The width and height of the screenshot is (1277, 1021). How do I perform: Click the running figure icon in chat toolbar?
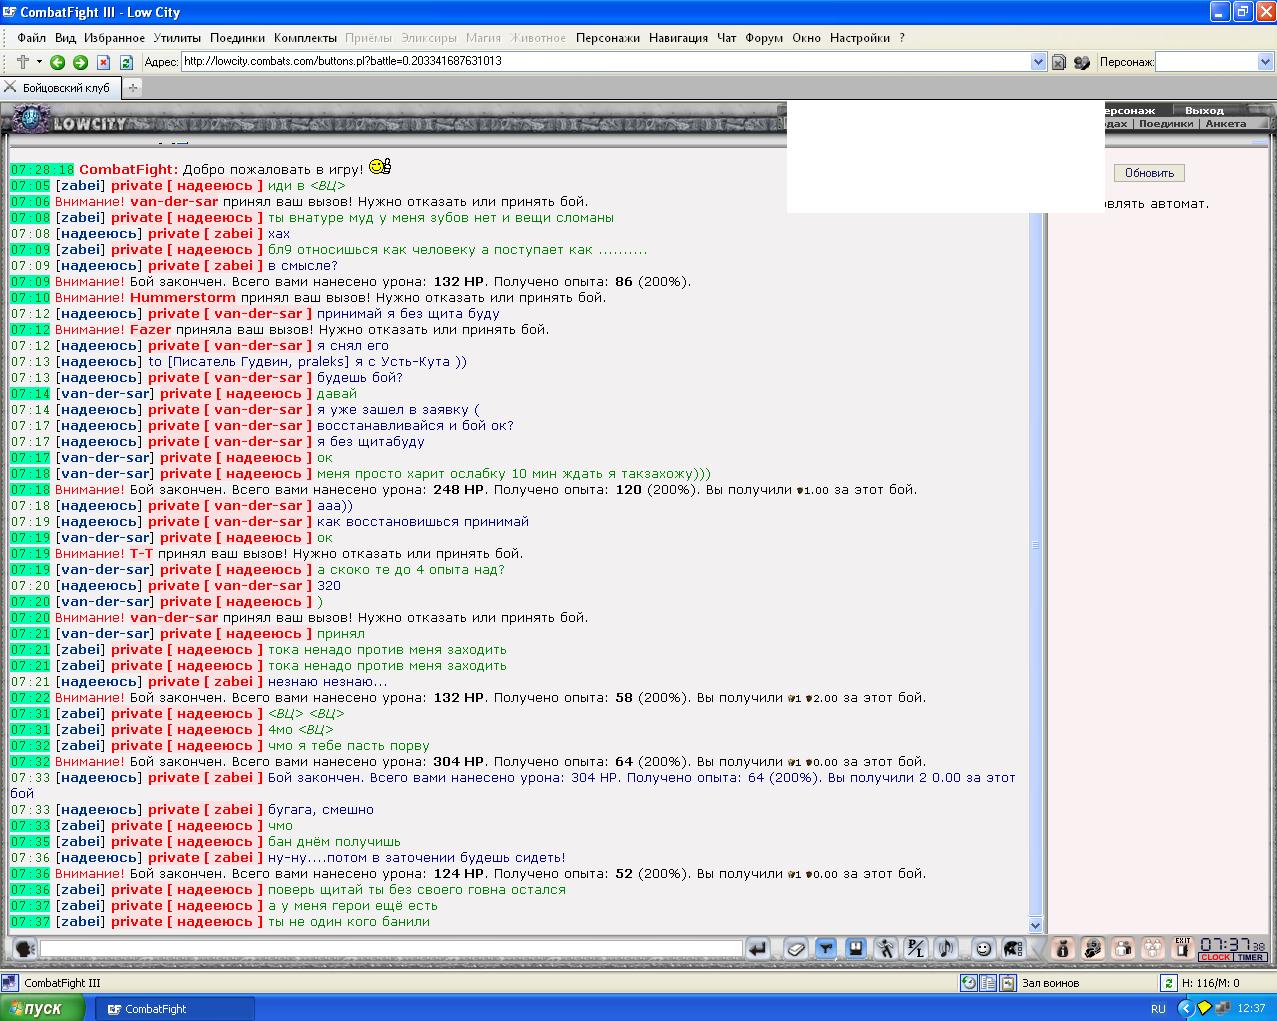(x=886, y=948)
